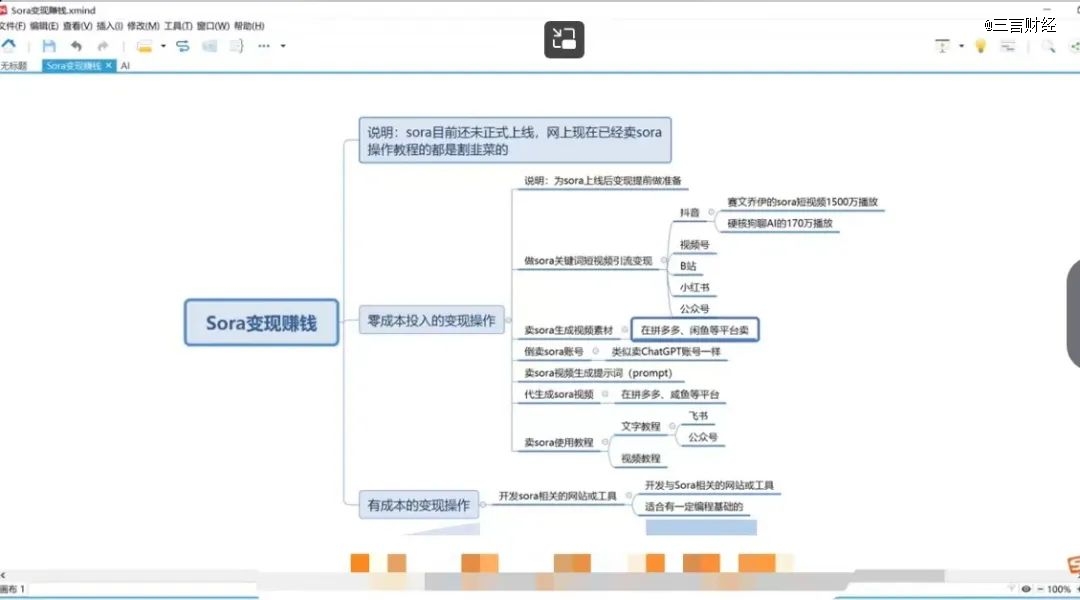Image resolution: width=1080 pixels, height=600 pixels.
Task: Select the note topic starting 说明：sora目前还未正式上线
Action: [x=515, y=140]
